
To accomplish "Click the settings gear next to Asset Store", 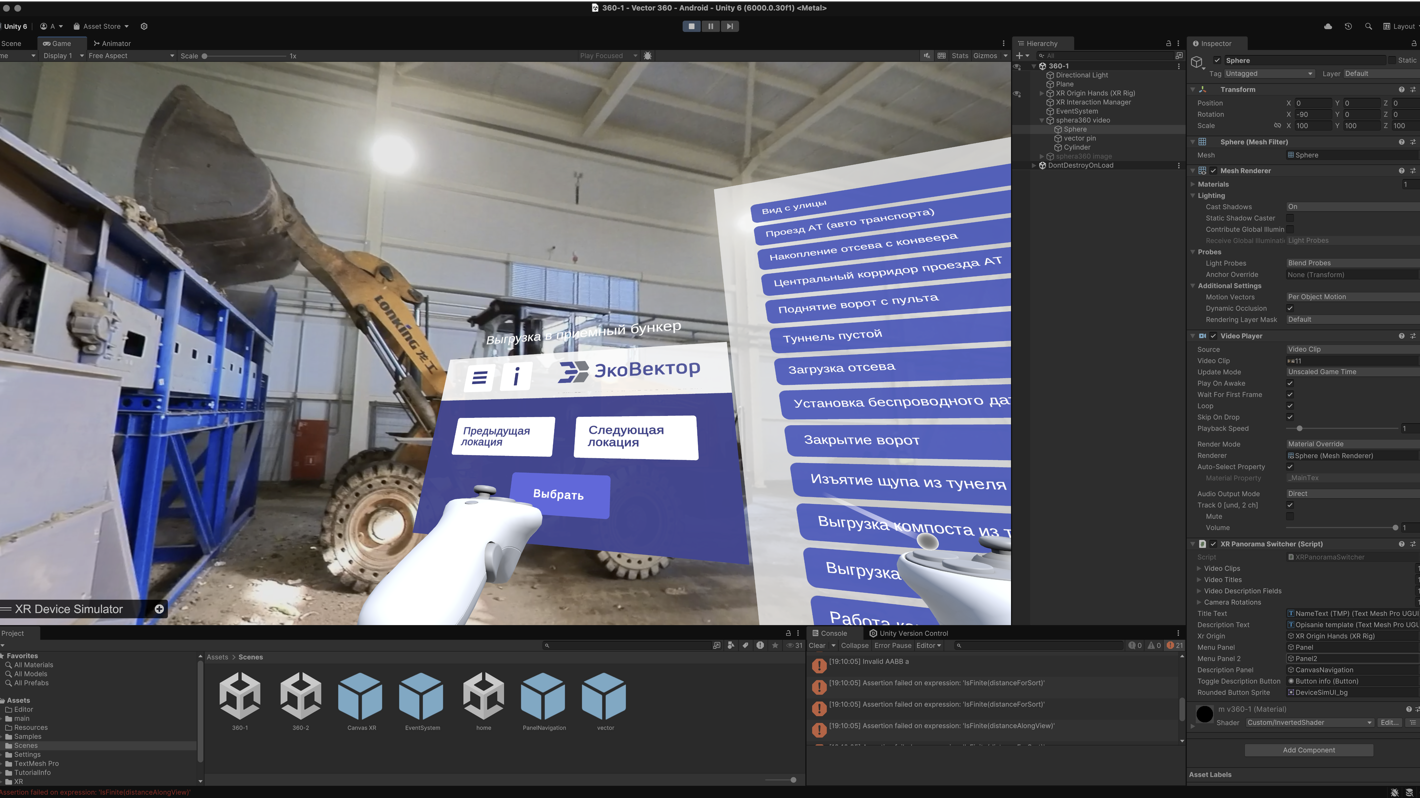I will point(144,27).
